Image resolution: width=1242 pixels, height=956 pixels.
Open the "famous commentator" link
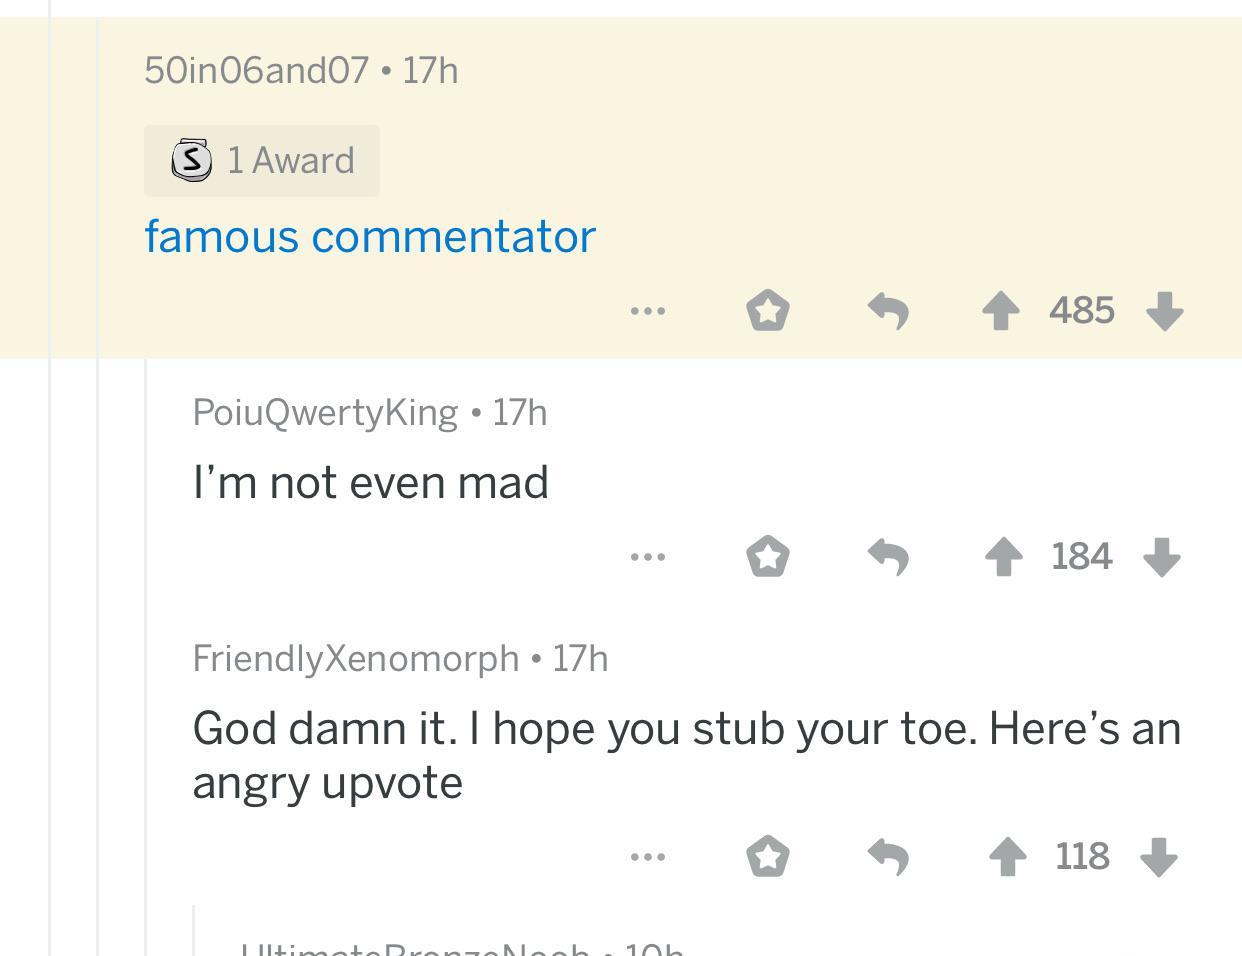click(370, 237)
